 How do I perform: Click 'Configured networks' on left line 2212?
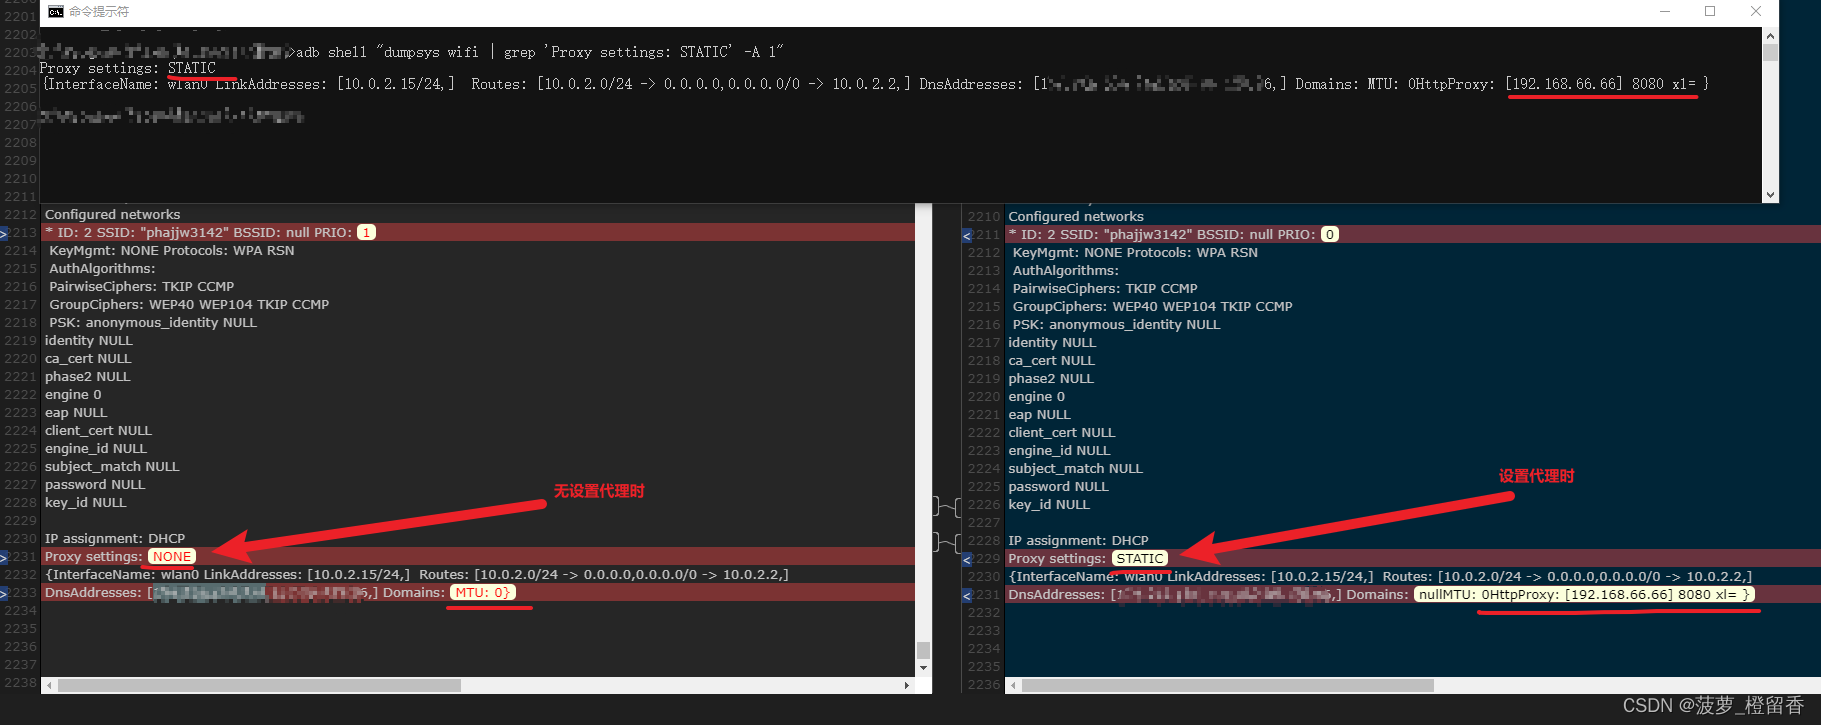[x=113, y=215]
